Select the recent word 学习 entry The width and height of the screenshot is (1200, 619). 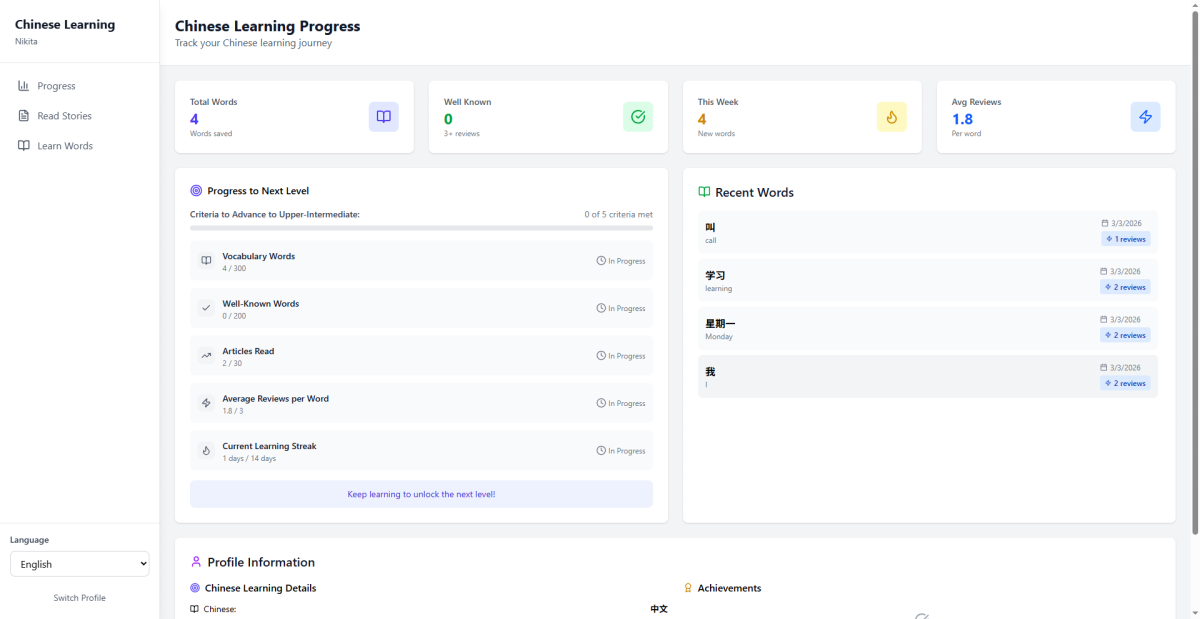pyautogui.click(x=900, y=281)
